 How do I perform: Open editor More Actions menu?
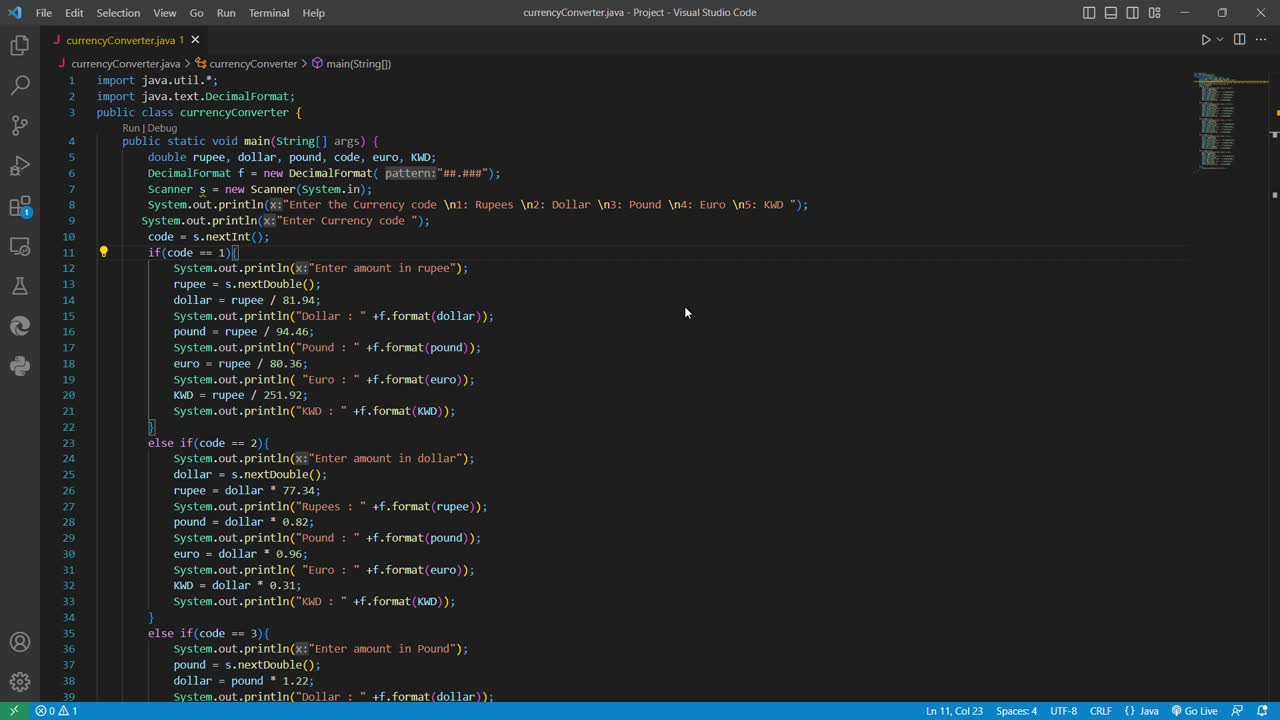[1261, 40]
